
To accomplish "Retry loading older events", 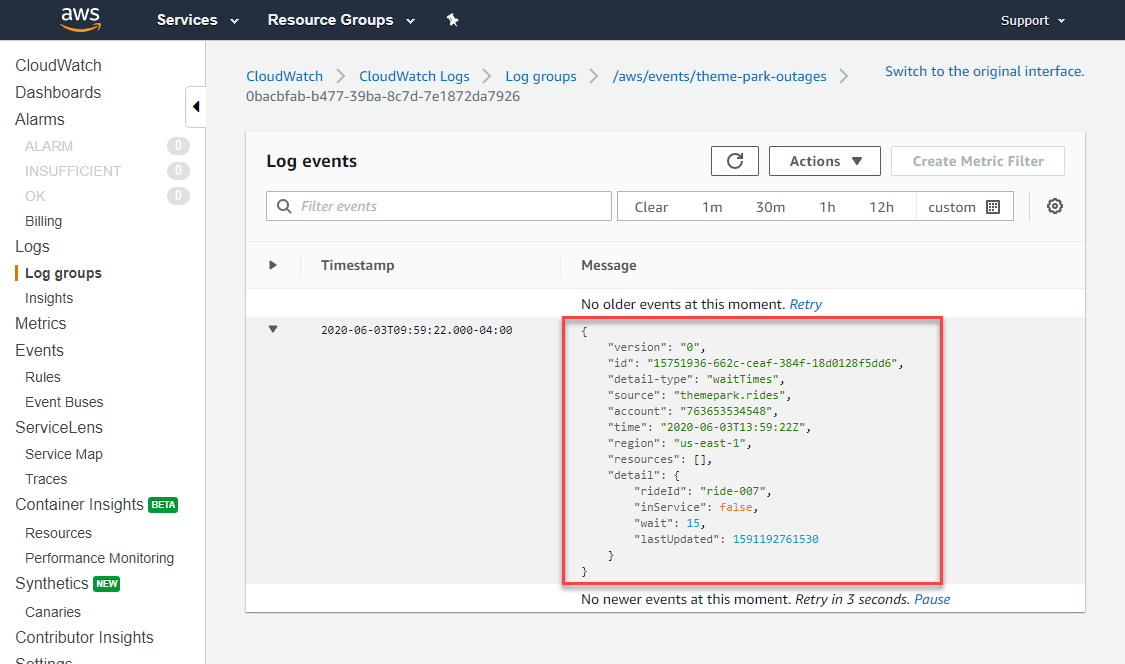I will (x=805, y=304).
